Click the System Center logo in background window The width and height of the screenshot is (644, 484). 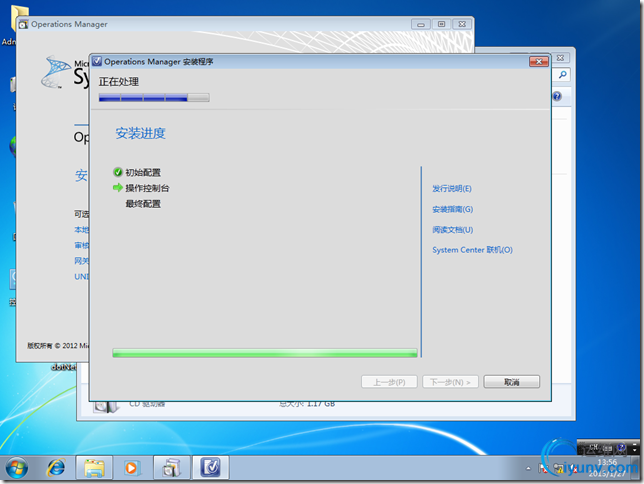point(55,72)
